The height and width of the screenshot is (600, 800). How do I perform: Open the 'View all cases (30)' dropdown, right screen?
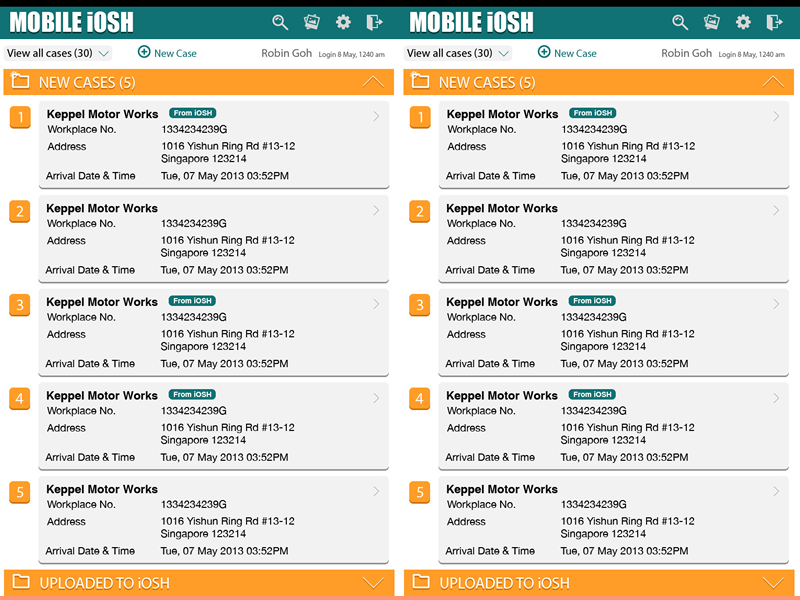coord(458,53)
